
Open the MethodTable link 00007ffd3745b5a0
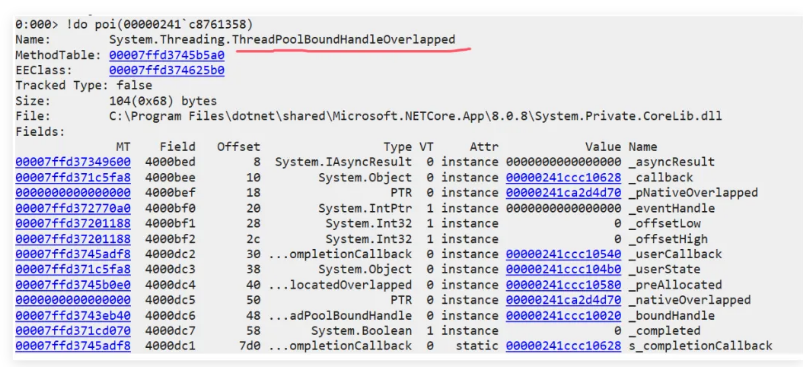coord(166,55)
